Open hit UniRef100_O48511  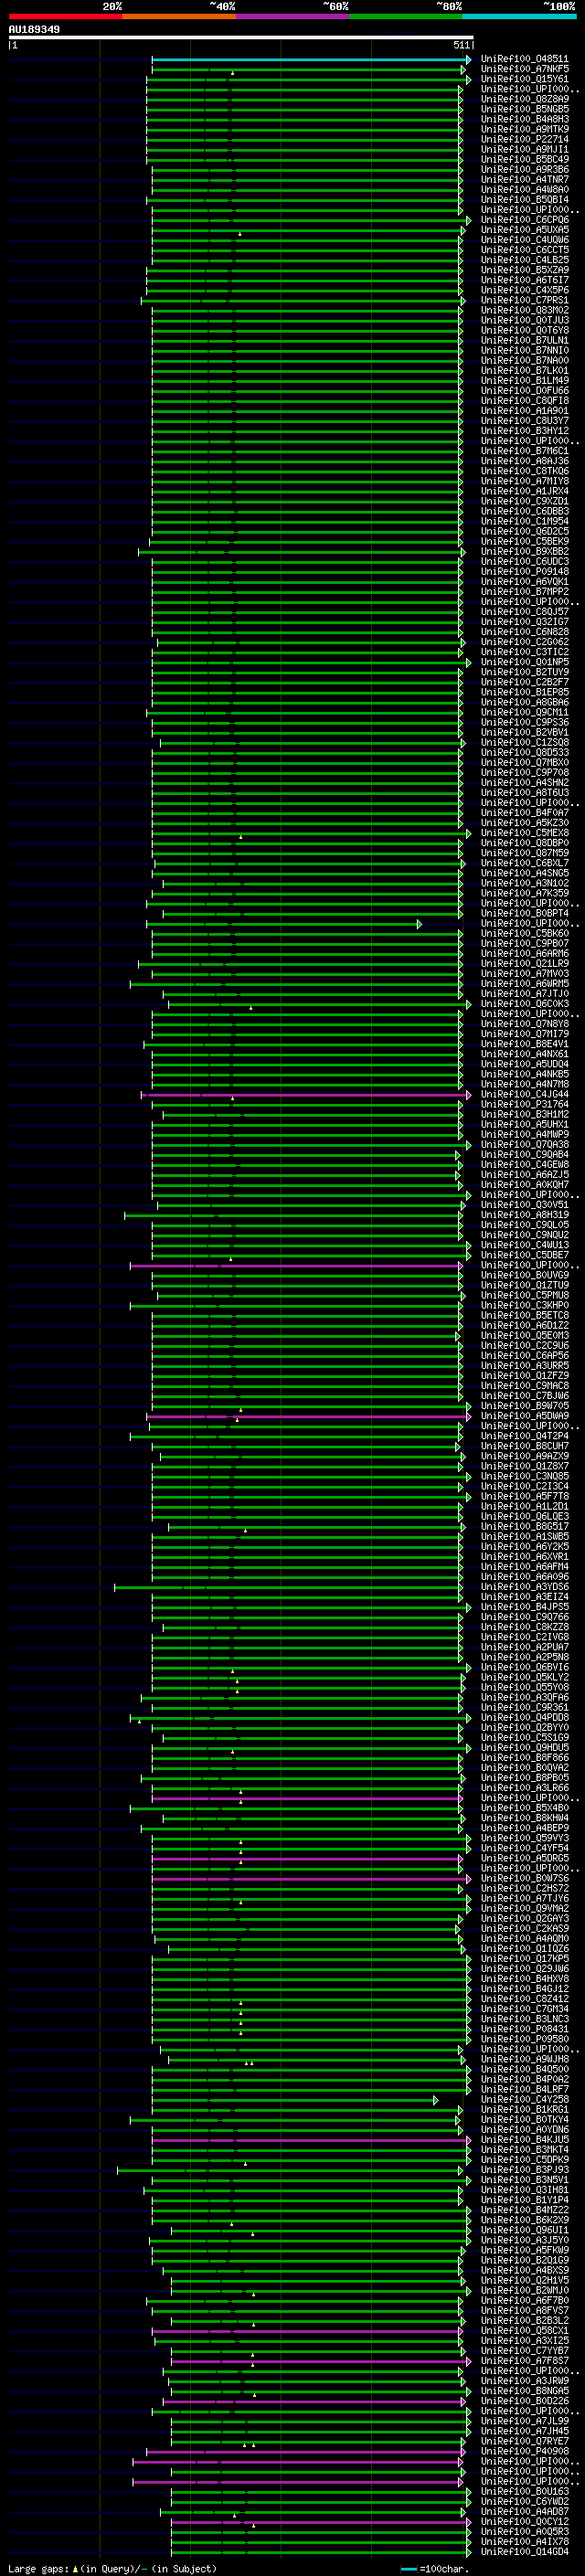(524, 59)
